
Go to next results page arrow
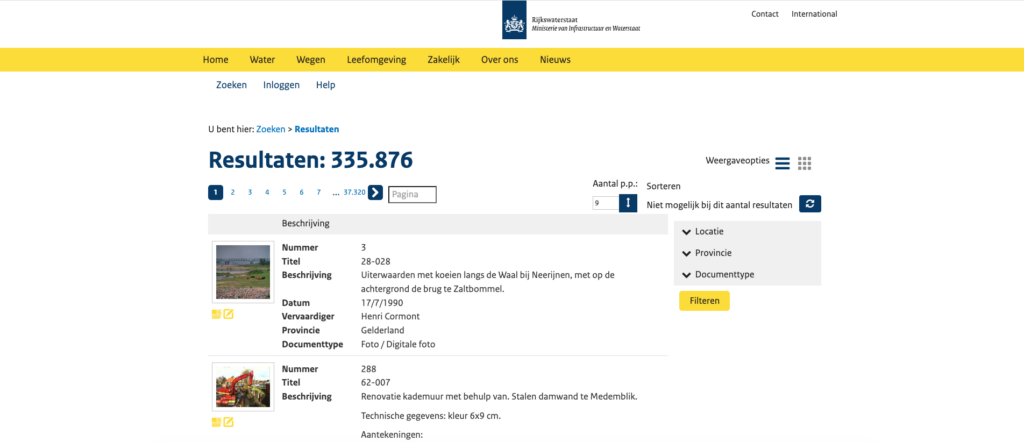[x=375, y=192]
